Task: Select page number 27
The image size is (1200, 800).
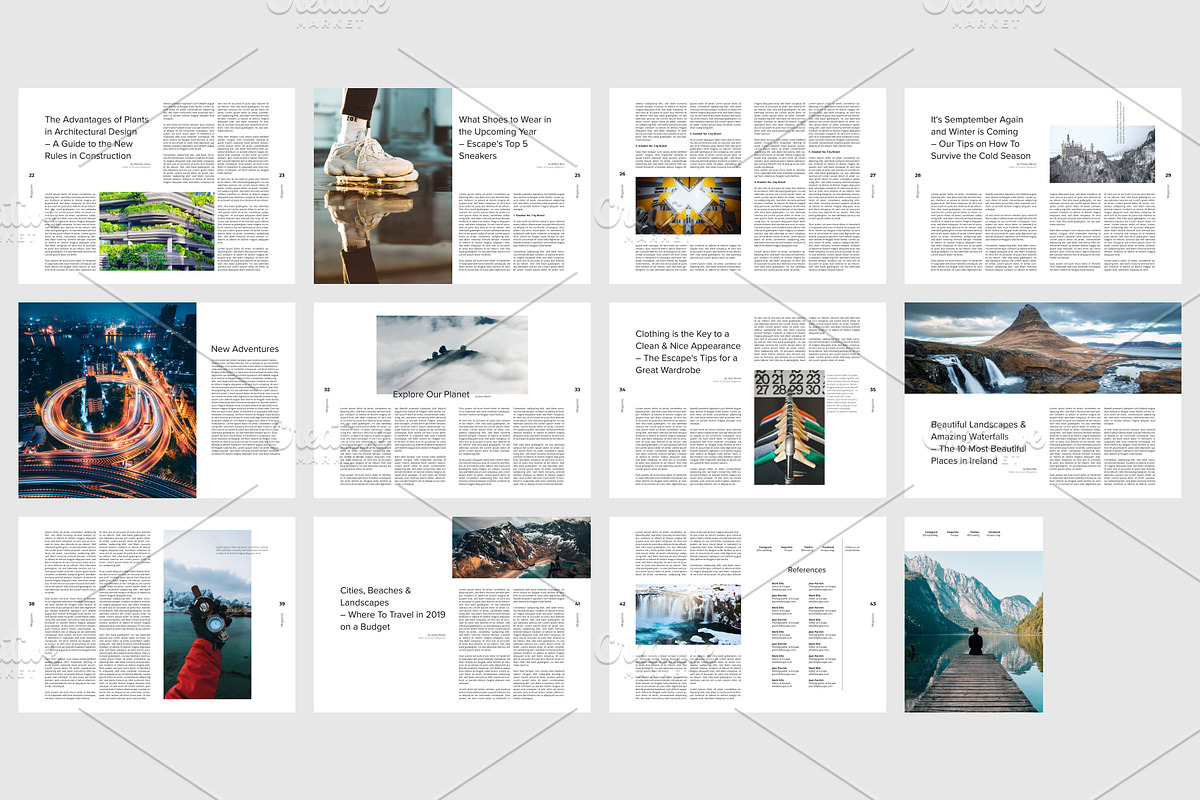Action: point(873,176)
